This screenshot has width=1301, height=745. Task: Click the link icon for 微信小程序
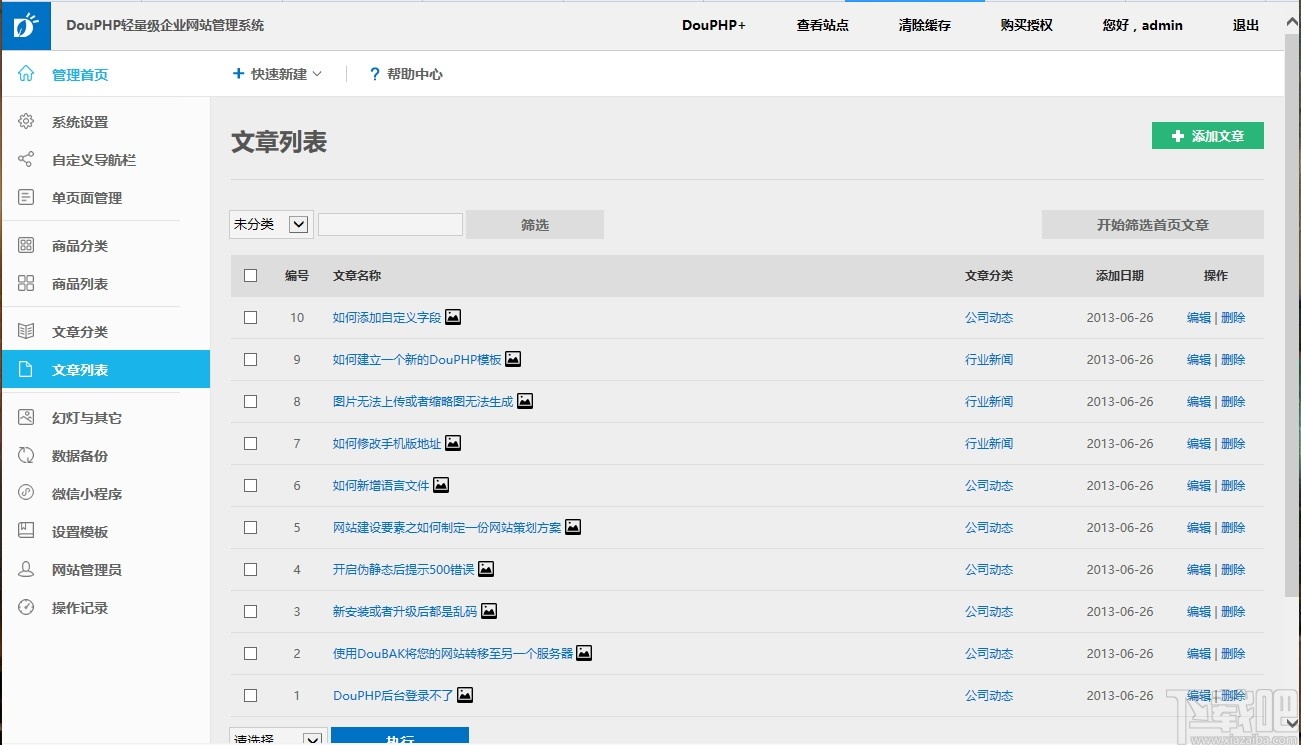26,494
